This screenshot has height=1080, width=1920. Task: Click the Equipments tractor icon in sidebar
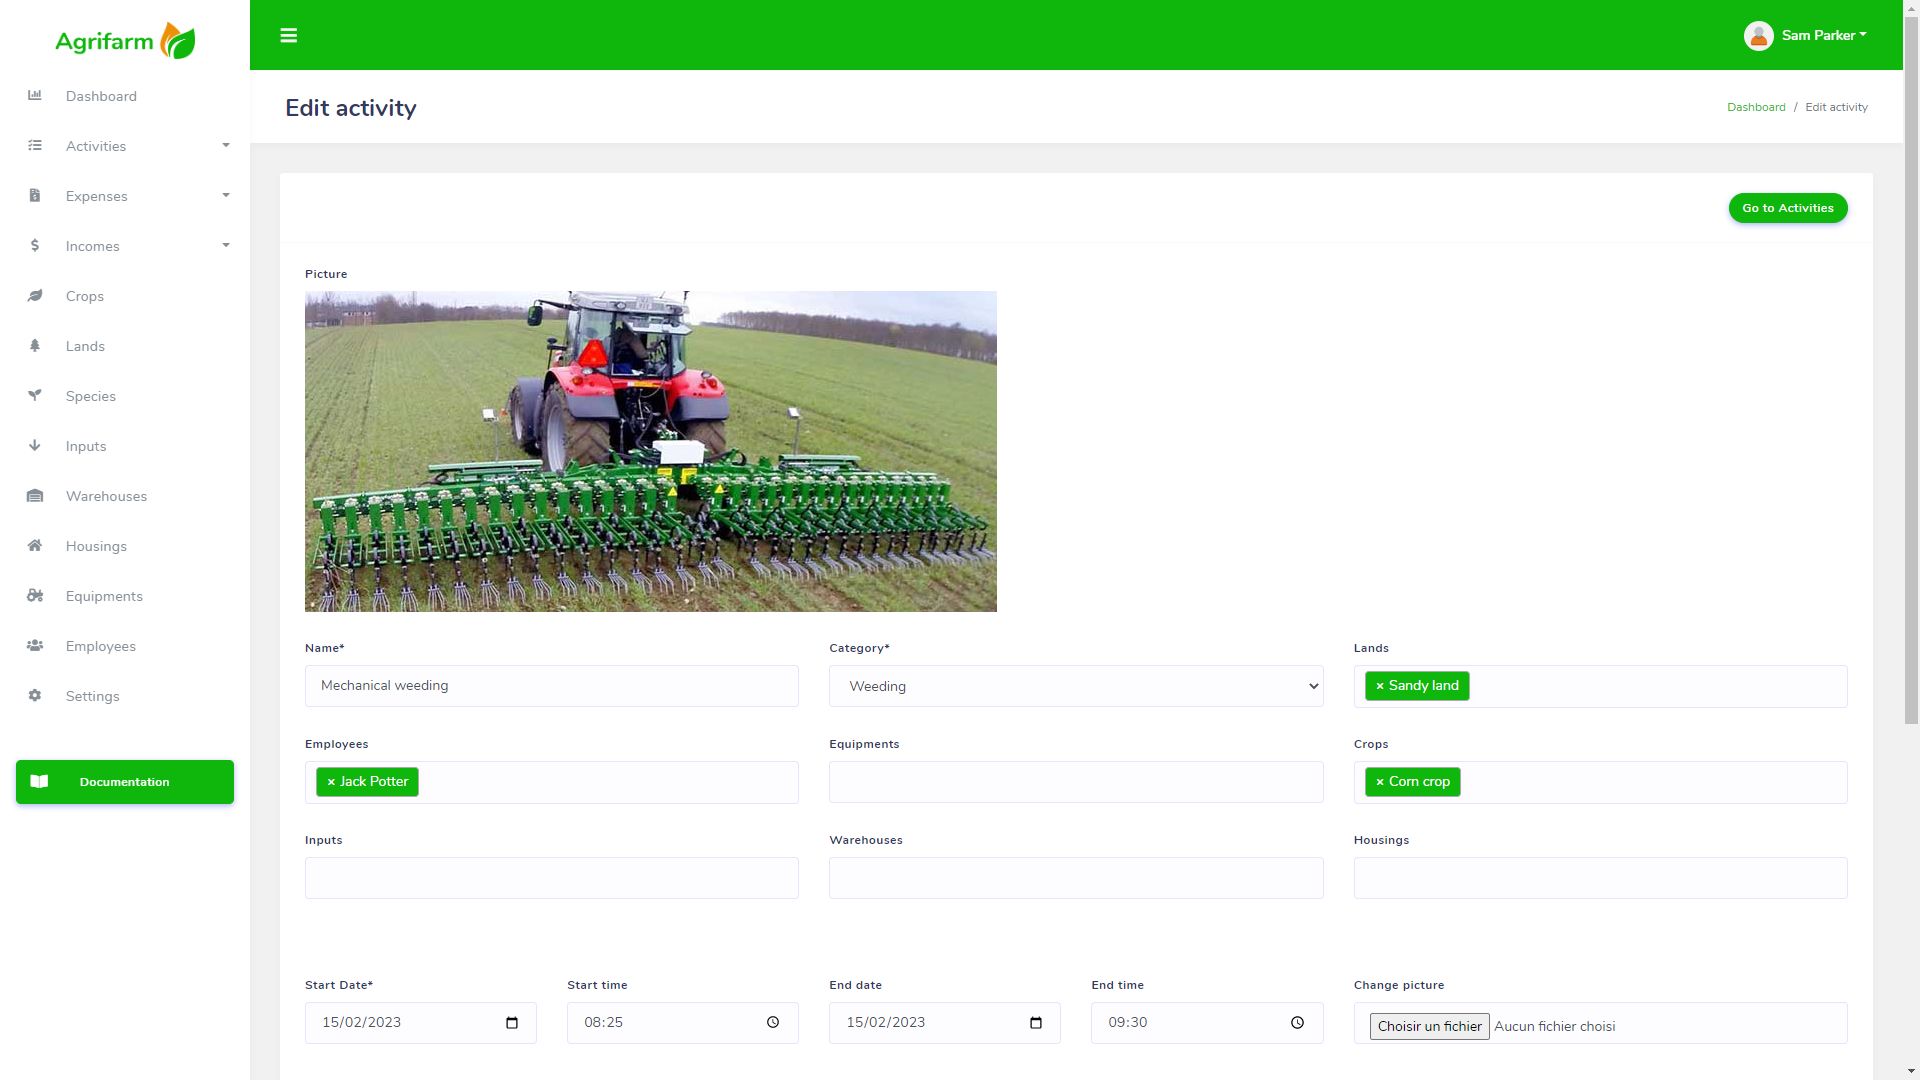click(x=35, y=596)
